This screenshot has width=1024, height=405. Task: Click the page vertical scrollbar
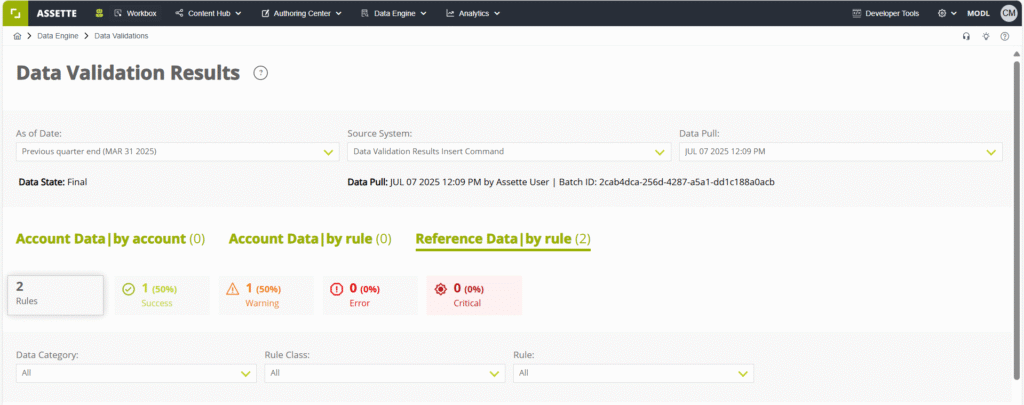coord(1016,220)
